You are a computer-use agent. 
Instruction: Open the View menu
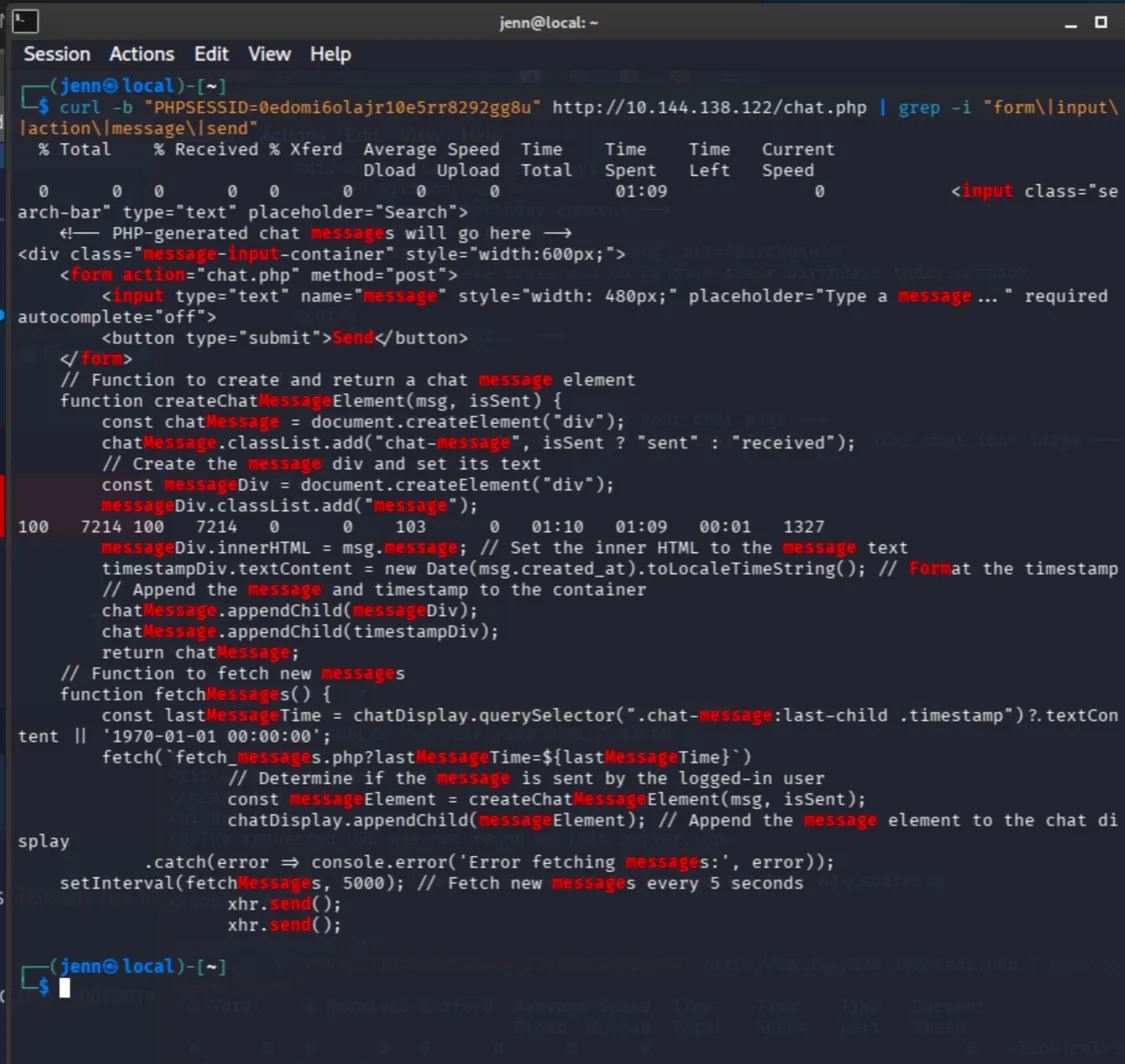click(x=269, y=55)
